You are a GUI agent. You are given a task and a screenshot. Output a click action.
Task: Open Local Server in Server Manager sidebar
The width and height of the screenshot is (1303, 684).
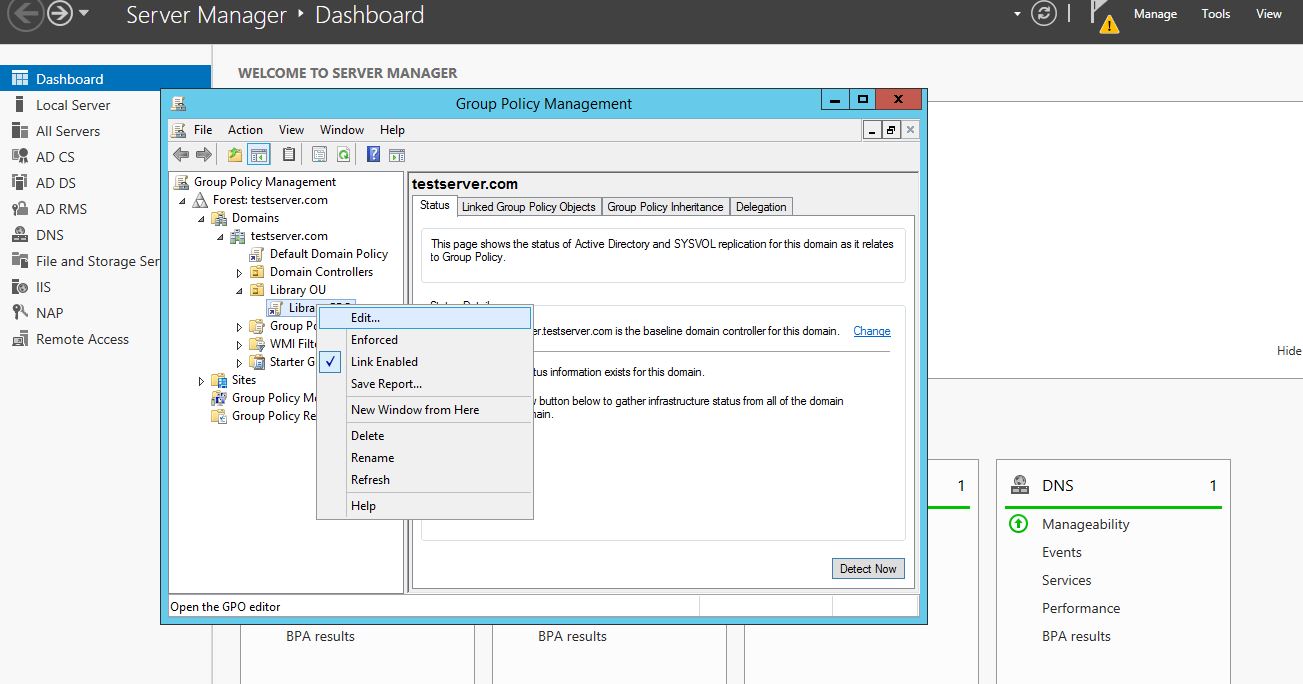[x=73, y=105]
